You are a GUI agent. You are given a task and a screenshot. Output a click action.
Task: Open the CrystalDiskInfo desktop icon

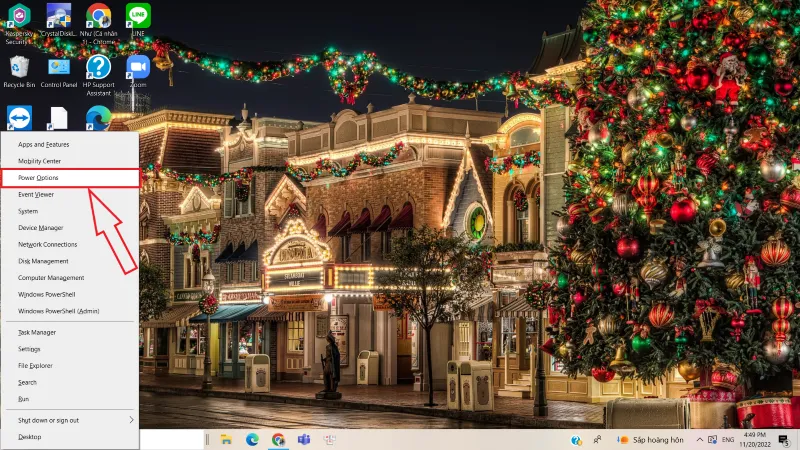click(58, 17)
